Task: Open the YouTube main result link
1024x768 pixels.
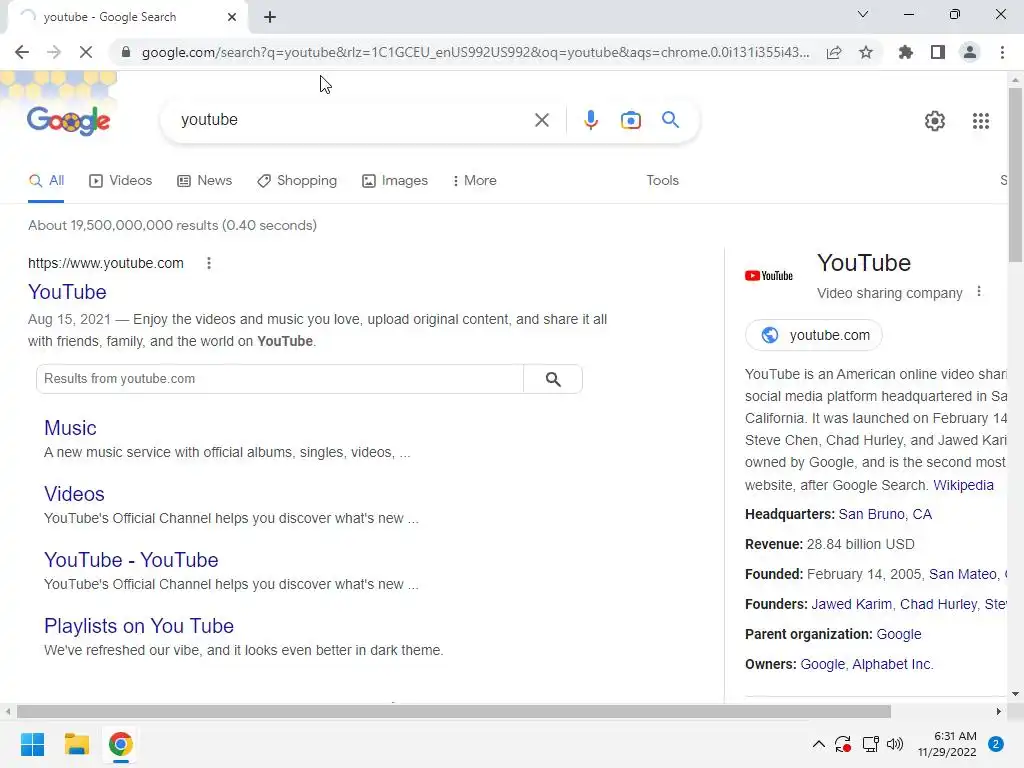Action: tap(67, 292)
